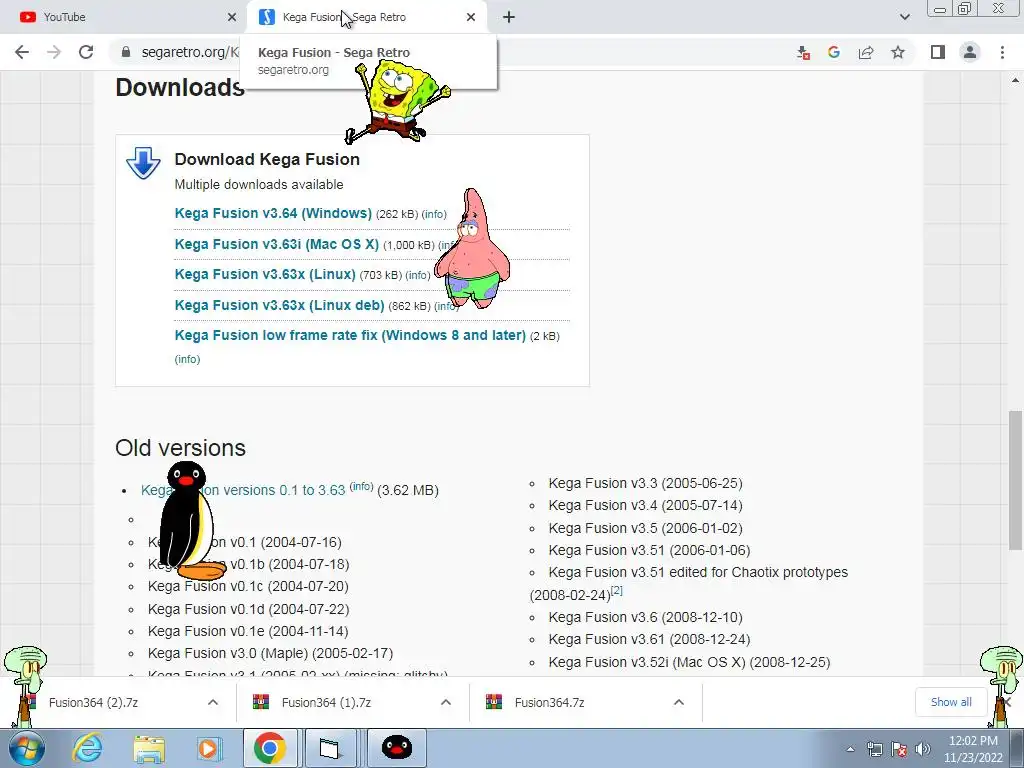Image resolution: width=1024 pixels, height=768 pixels.
Task: Download Kega Fusion v3.64 (Windows)
Action: click(x=273, y=214)
